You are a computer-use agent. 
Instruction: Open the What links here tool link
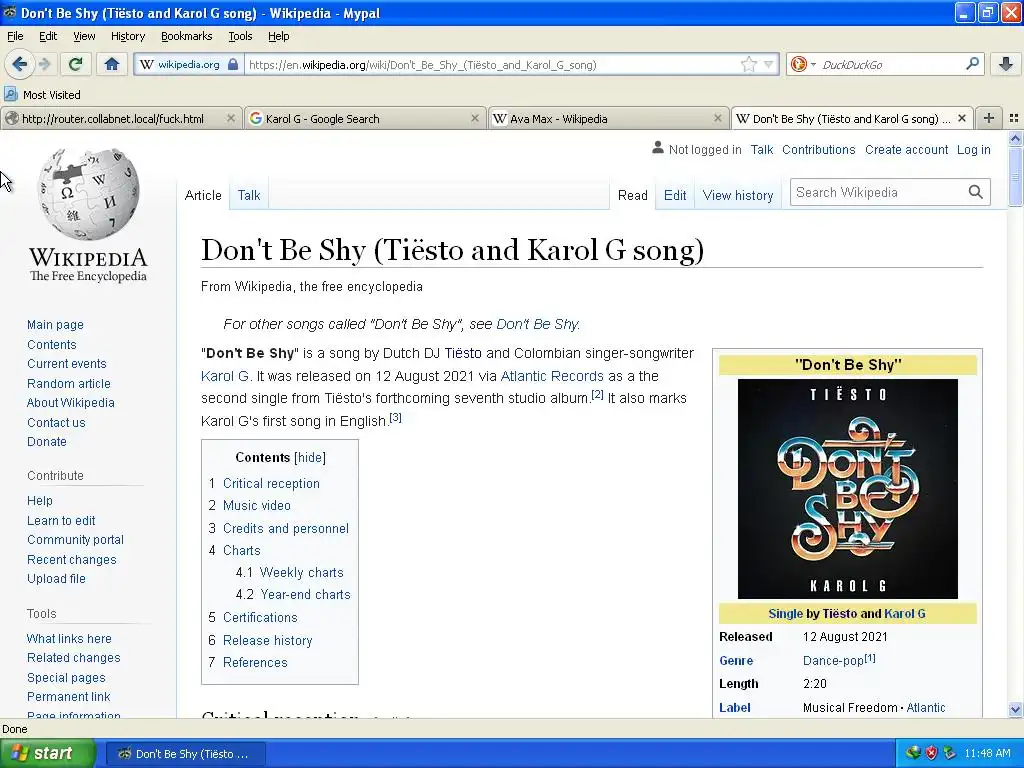coord(69,639)
